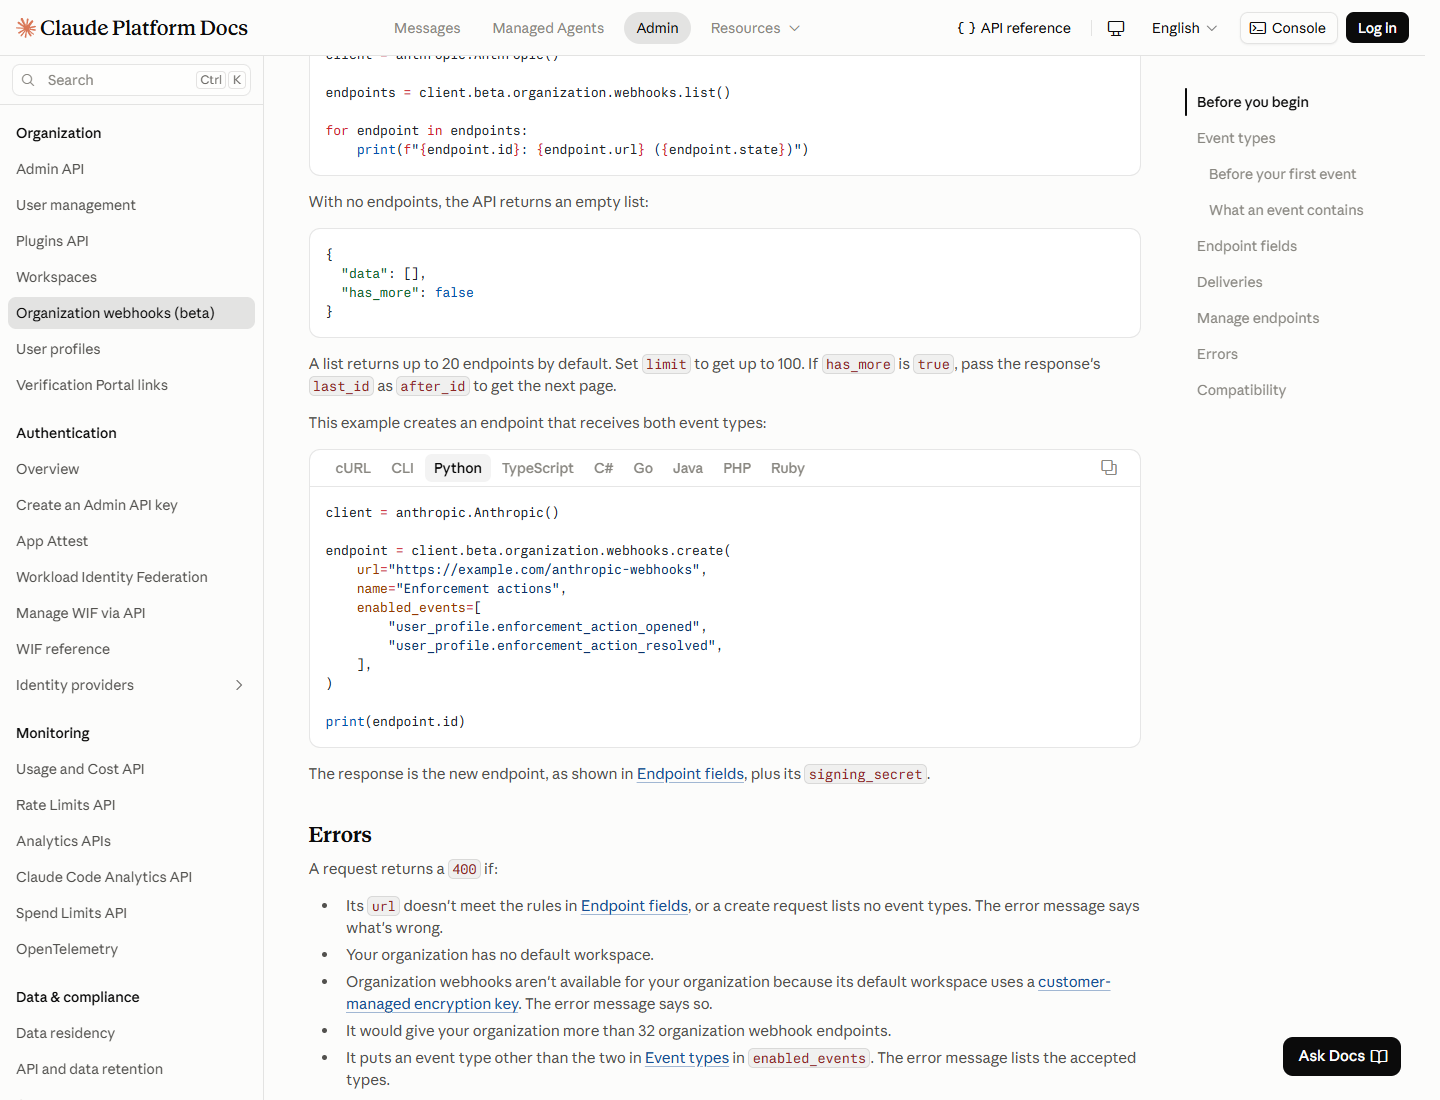Select Organization webhooks (beta) sidebar item
1440x1100 pixels.
131,313
